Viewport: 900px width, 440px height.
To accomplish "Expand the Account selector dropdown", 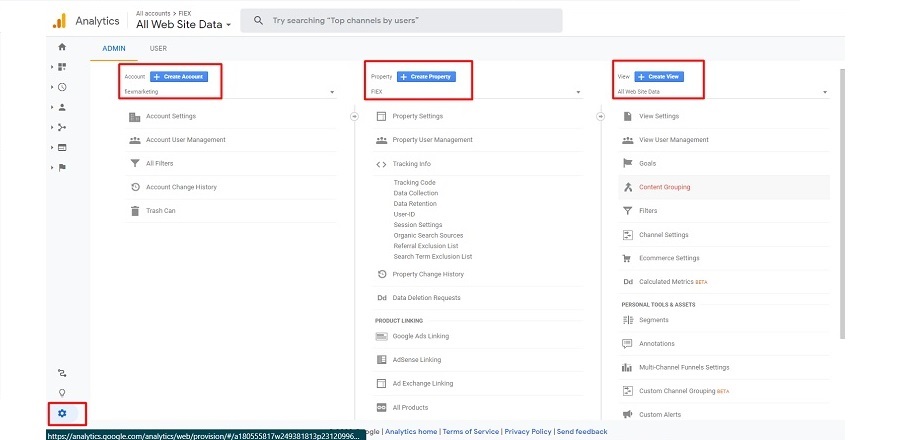I will 228,92.
